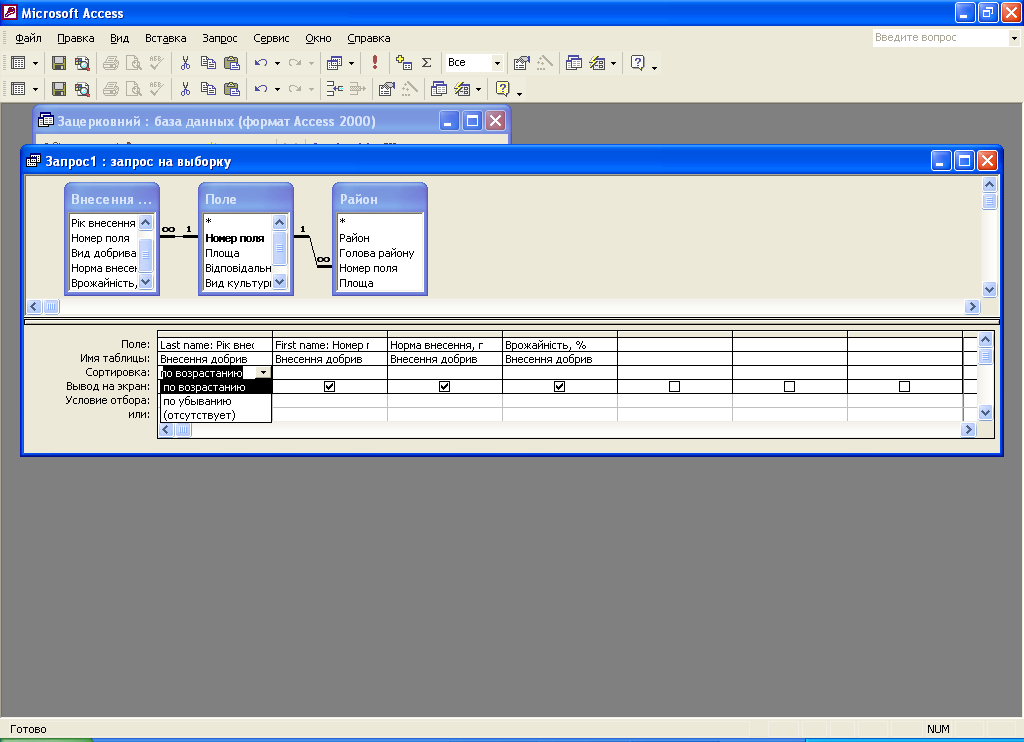
Task: Show Database Window icon on upper toolbar
Action: [x=573, y=63]
